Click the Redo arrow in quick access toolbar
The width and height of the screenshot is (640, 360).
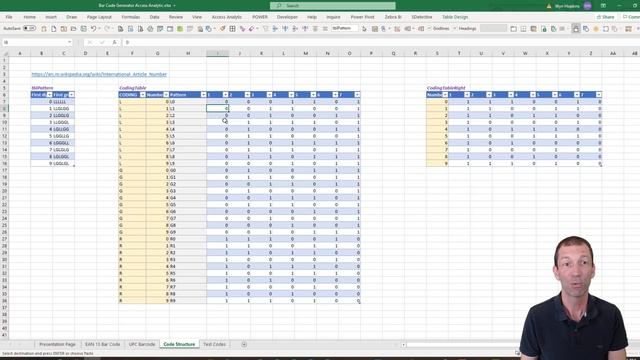(x=107, y=29)
